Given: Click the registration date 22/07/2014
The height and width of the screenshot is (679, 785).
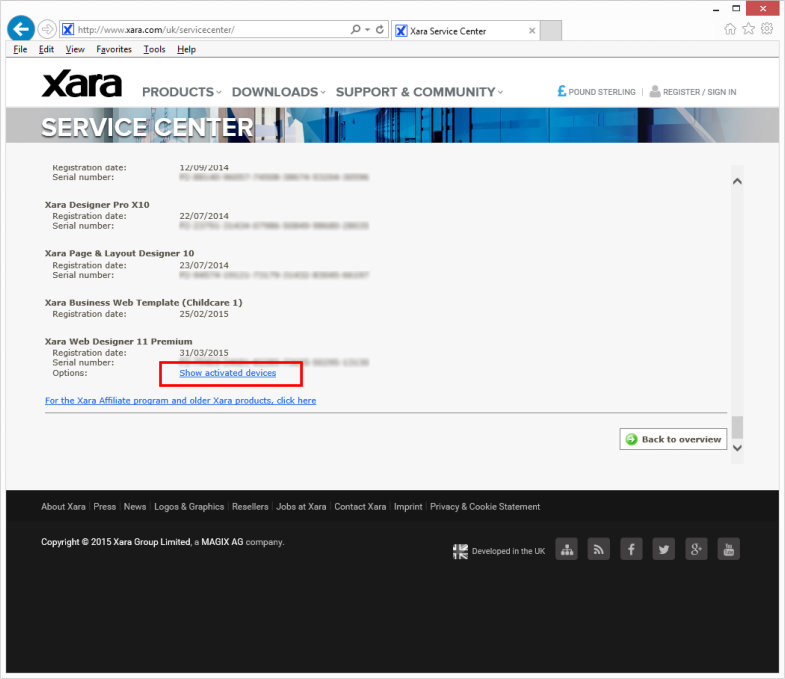Looking at the screenshot, I should 204,216.
